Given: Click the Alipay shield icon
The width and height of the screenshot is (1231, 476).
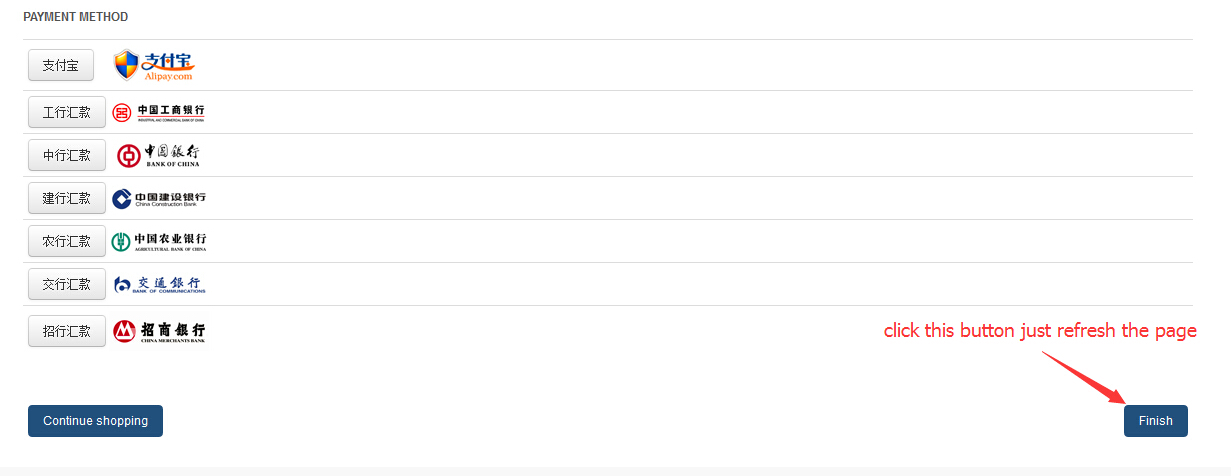Looking at the screenshot, I should tap(126, 66).
